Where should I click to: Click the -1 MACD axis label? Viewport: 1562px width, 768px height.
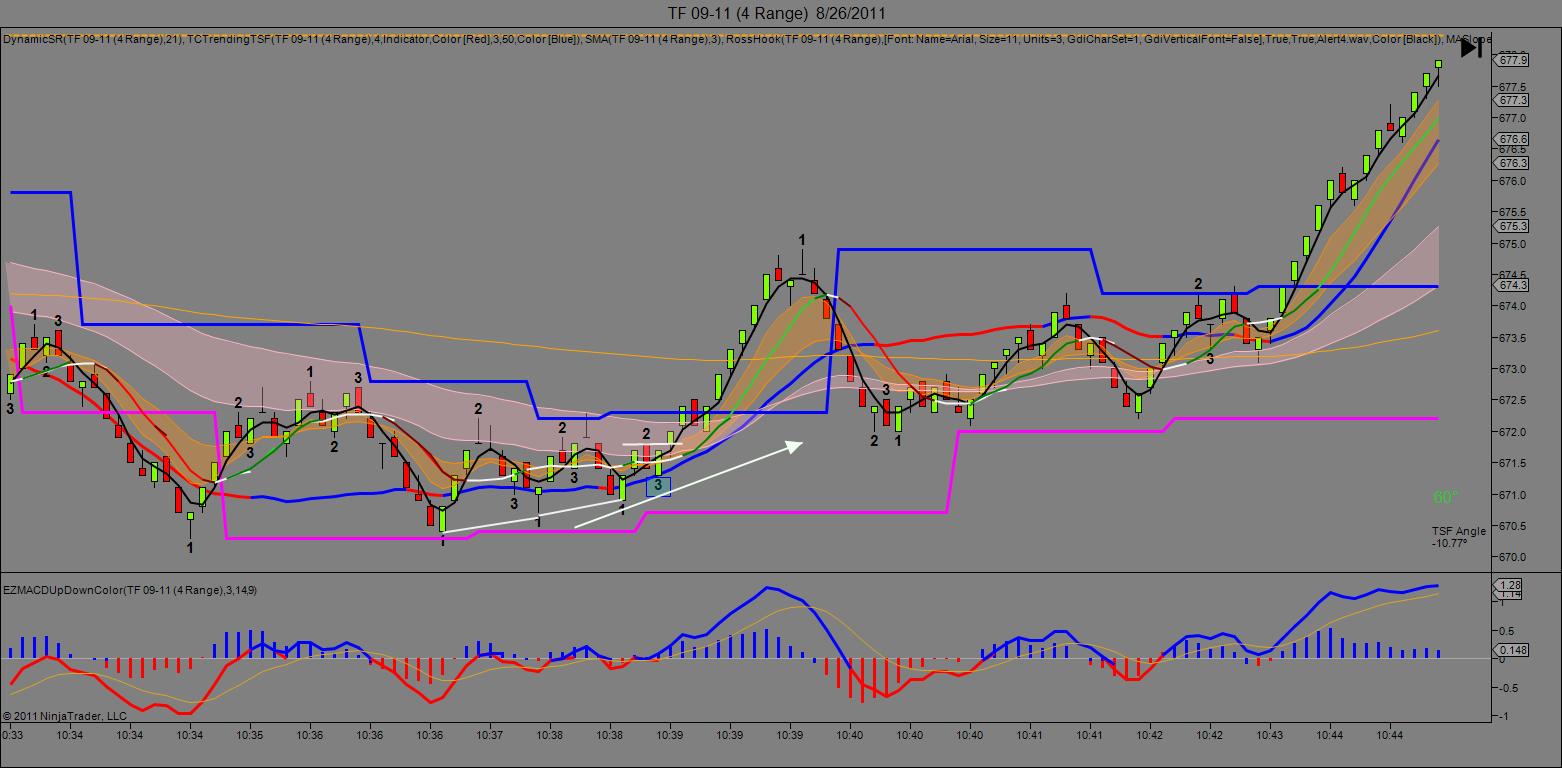1504,717
